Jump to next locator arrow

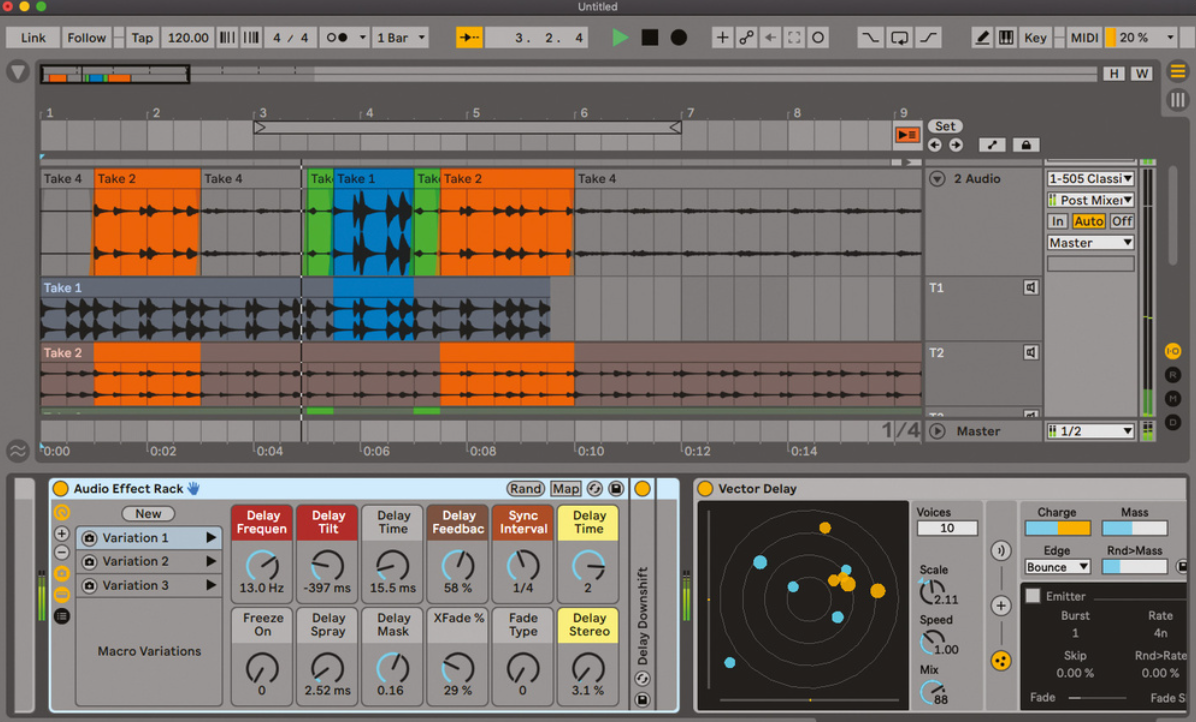[956, 145]
